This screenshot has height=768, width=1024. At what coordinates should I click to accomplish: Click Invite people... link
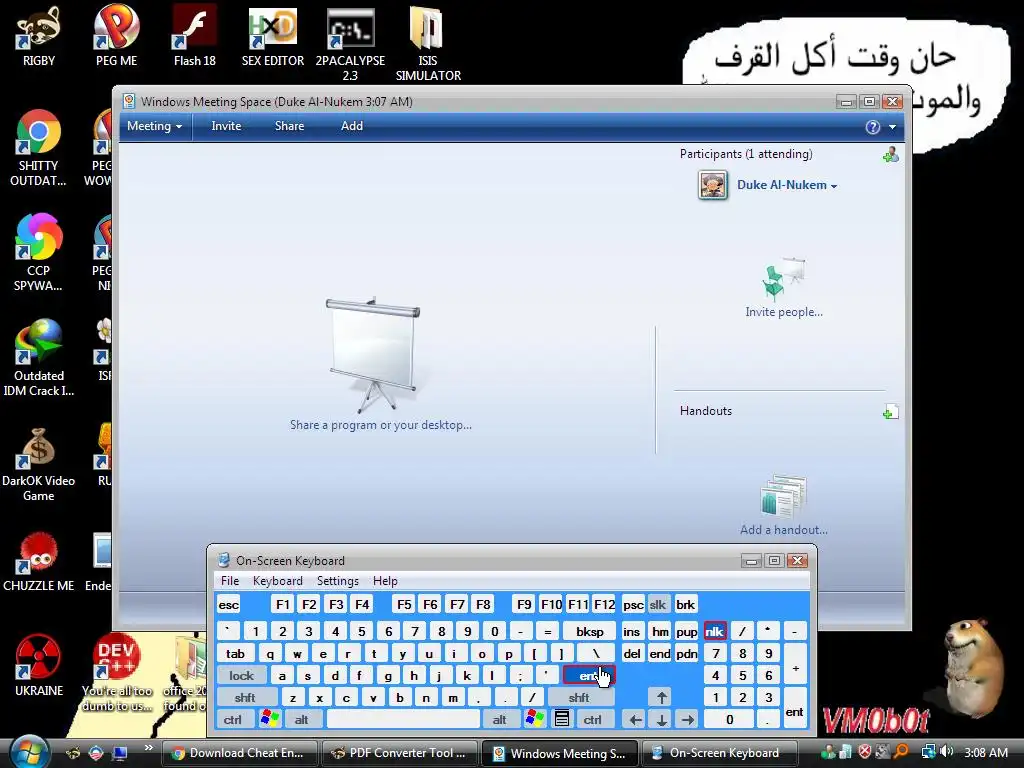784,312
